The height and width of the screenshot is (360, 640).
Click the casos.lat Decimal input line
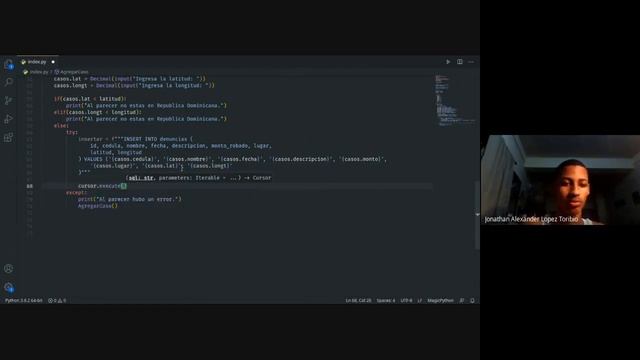tap(130, 79)
